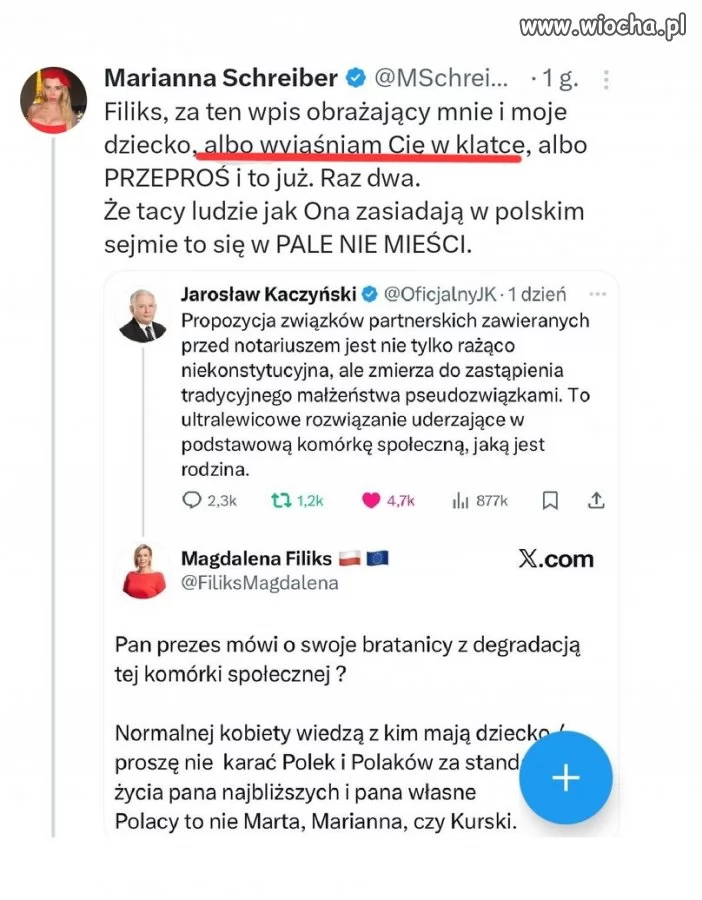Click the share icon on Kaczyński's tweet
702x900 pixels.
point(597,500)
